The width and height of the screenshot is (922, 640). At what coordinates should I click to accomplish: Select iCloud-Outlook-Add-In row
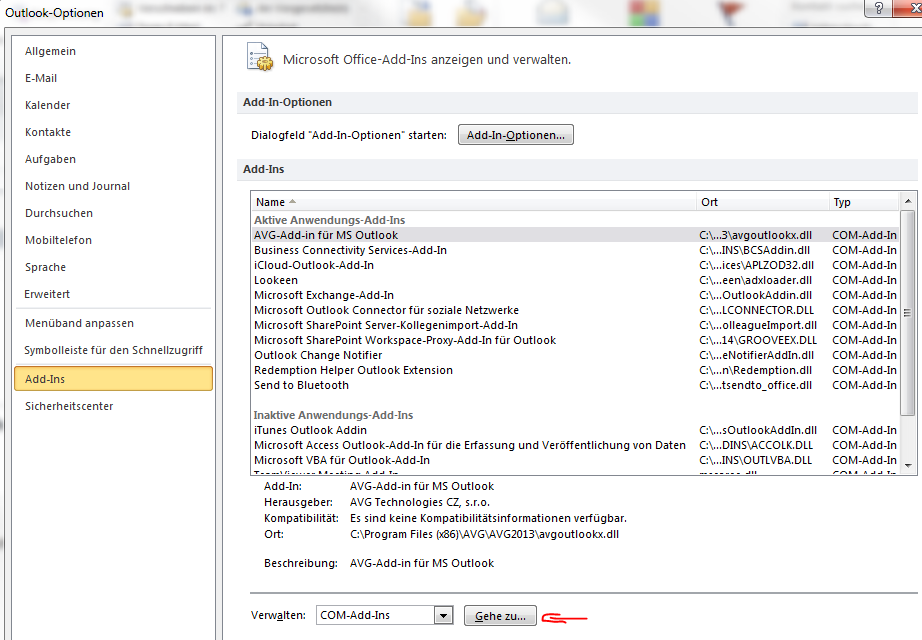click(x=575, y=265)
